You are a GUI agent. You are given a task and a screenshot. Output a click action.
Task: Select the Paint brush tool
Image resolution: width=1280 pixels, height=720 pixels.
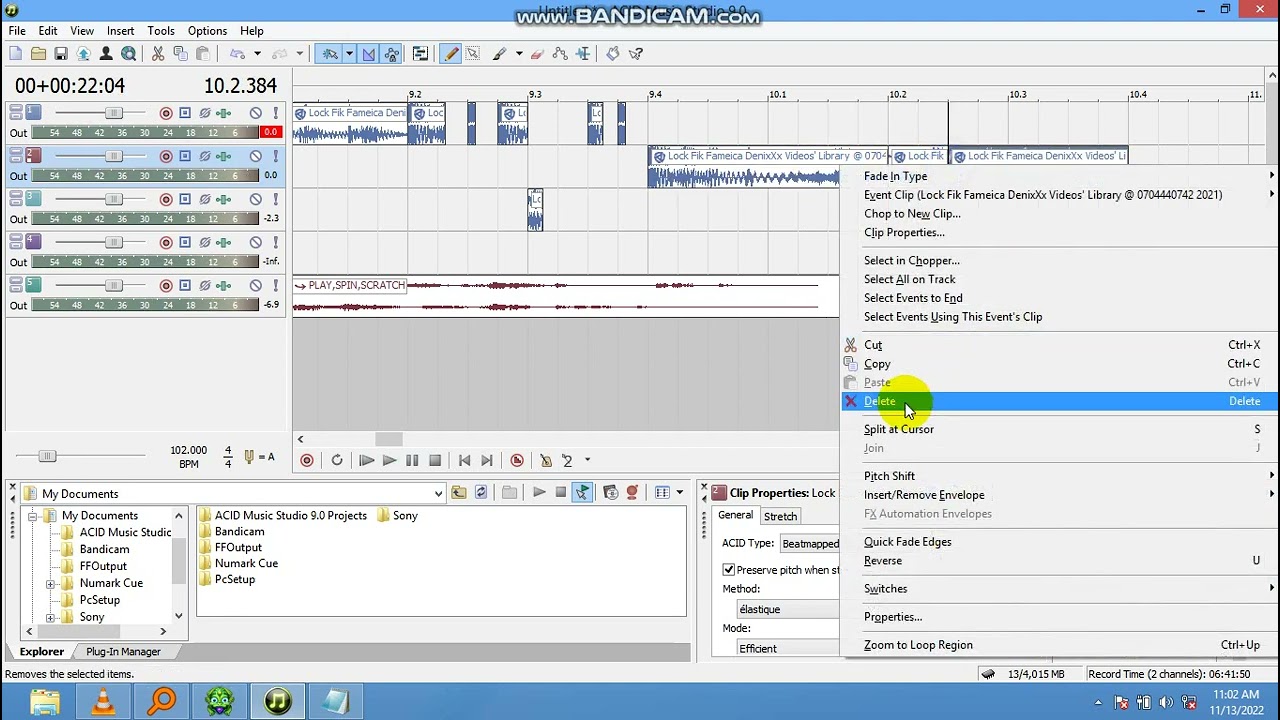pyautogui.click(x=500, y=54)
